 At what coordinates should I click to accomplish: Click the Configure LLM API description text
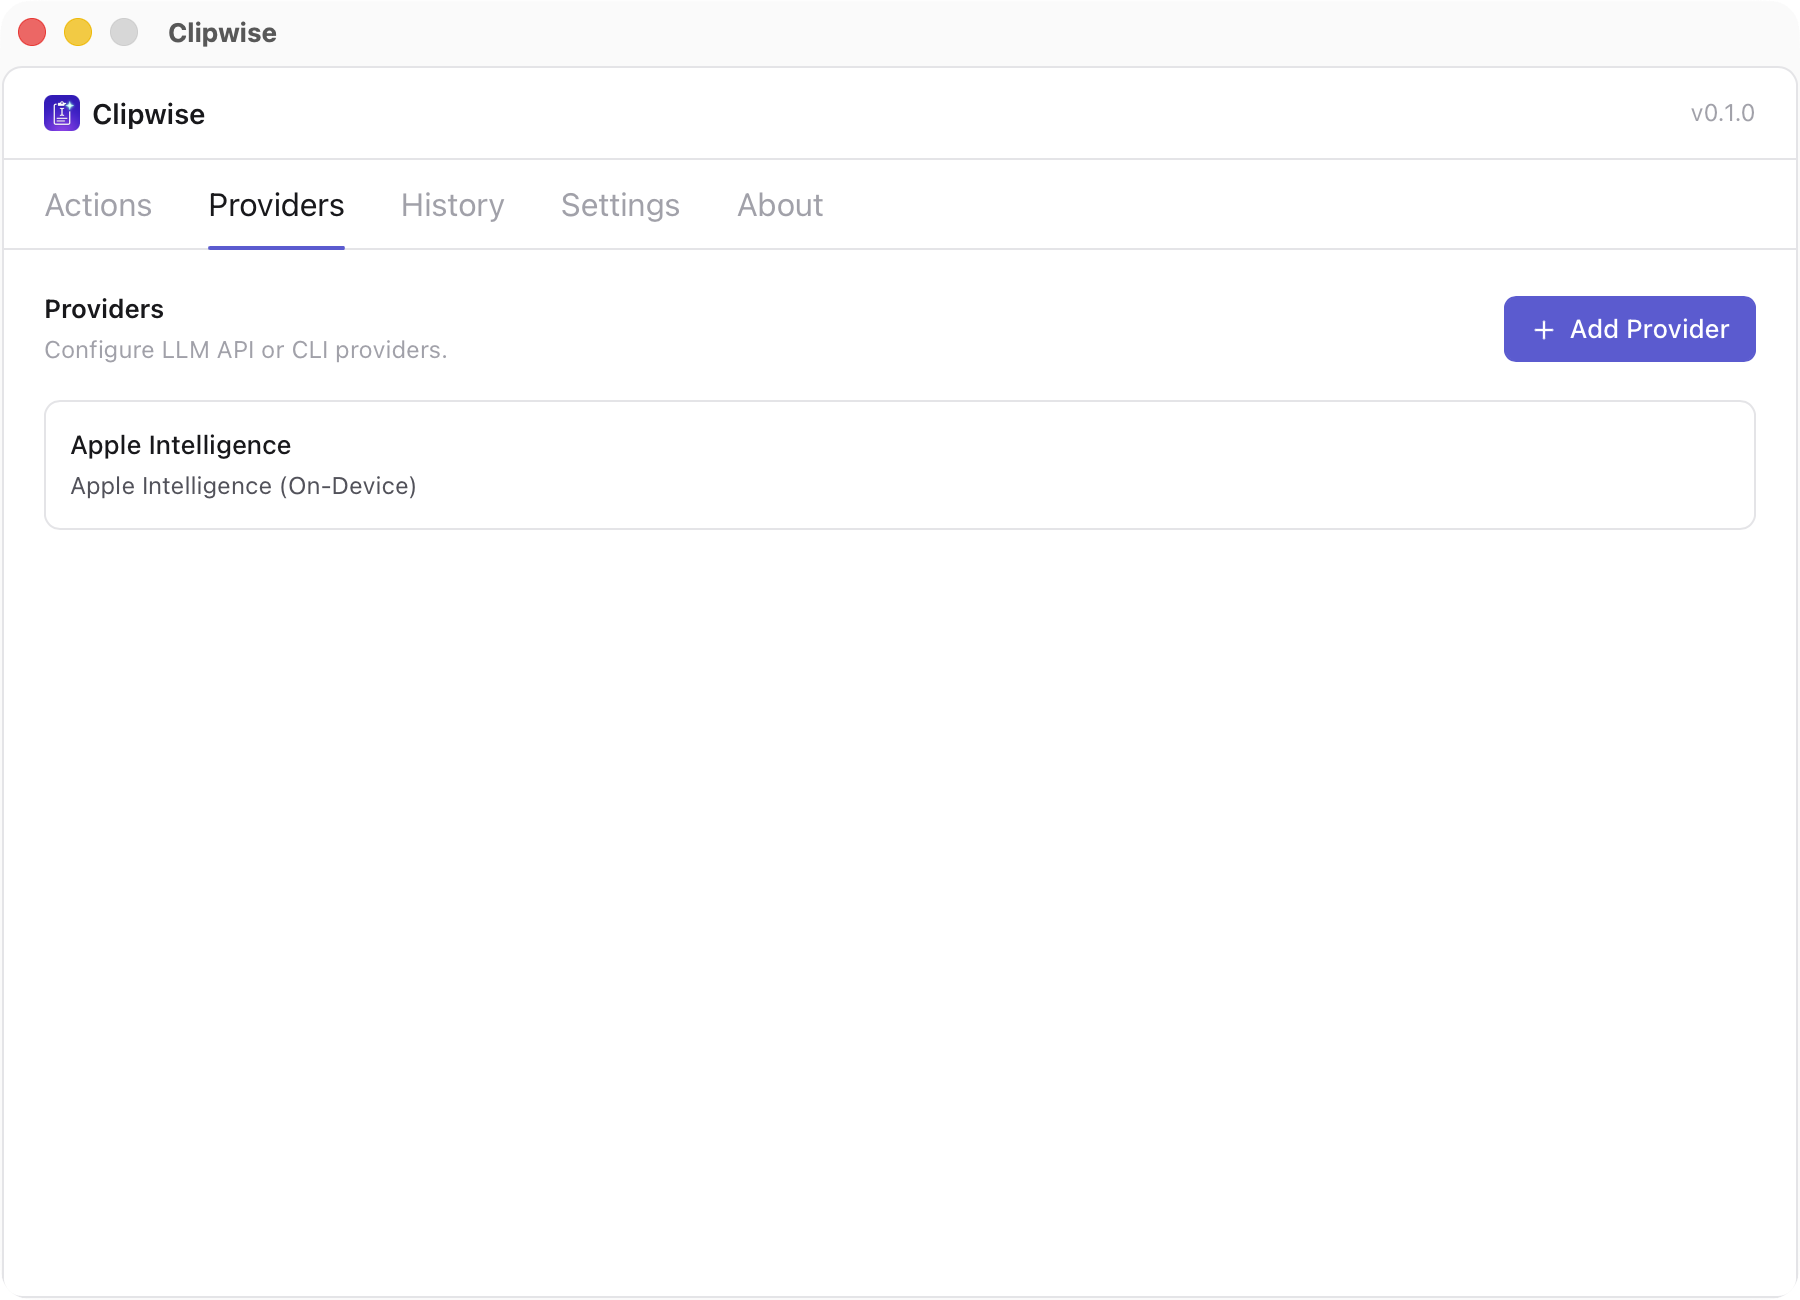pos(245,350)
